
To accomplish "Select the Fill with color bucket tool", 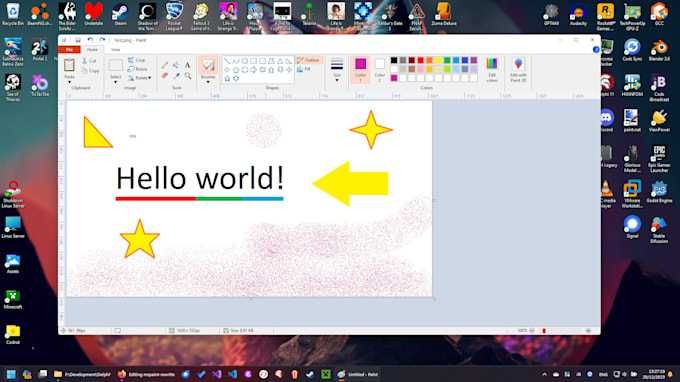I will (x=176, y=65).
